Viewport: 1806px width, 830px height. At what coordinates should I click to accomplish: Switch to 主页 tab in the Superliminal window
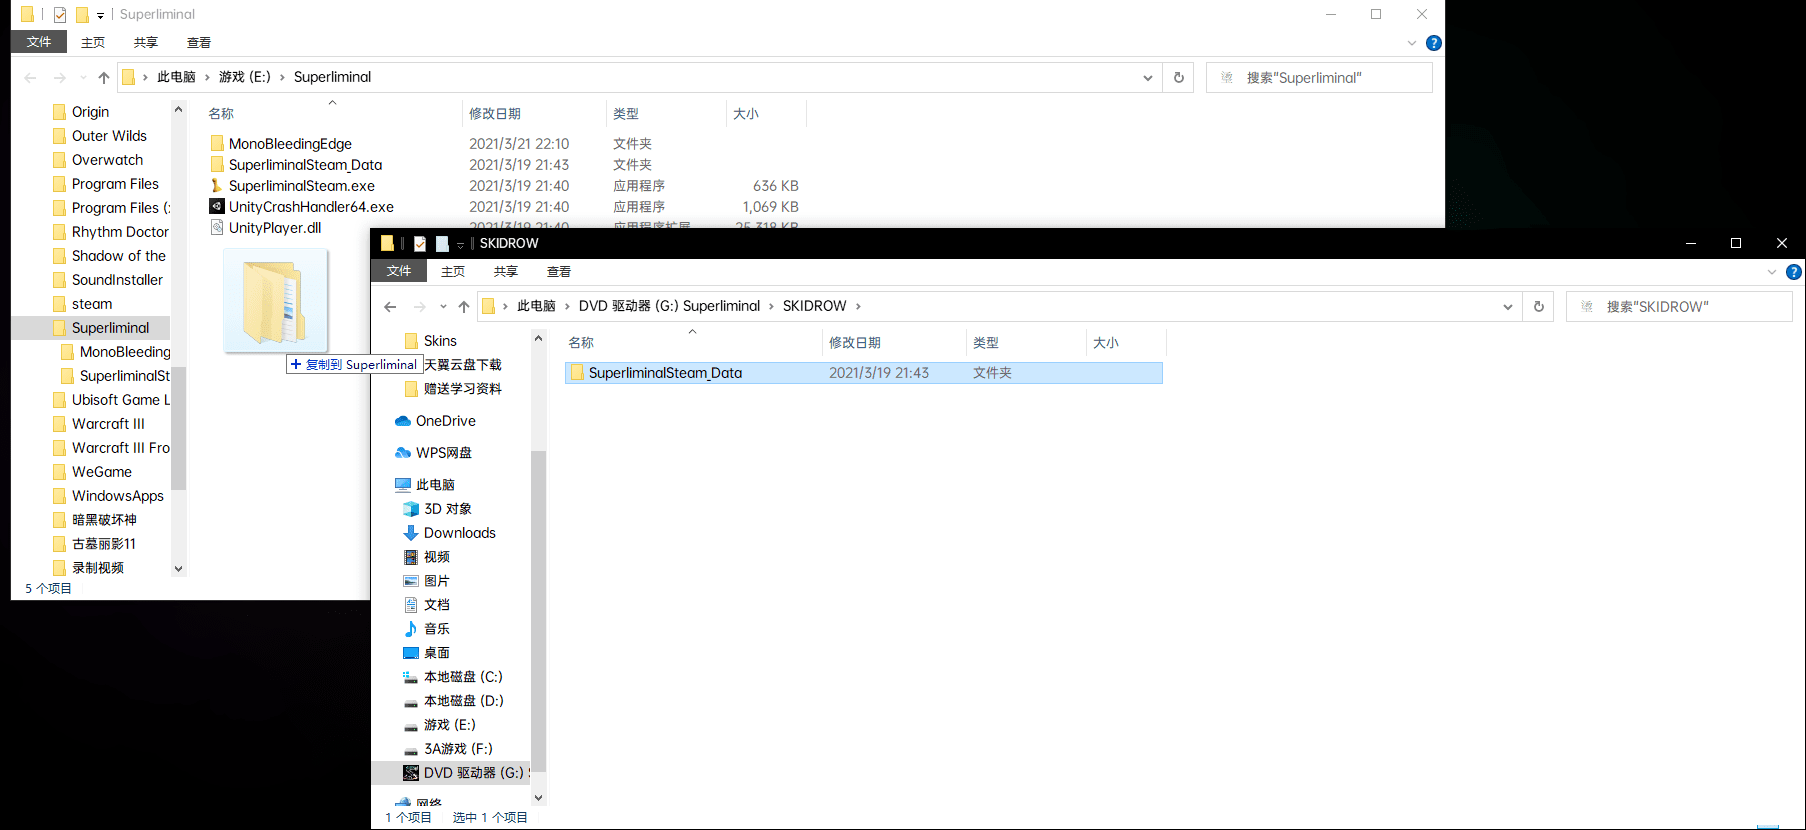93,42
